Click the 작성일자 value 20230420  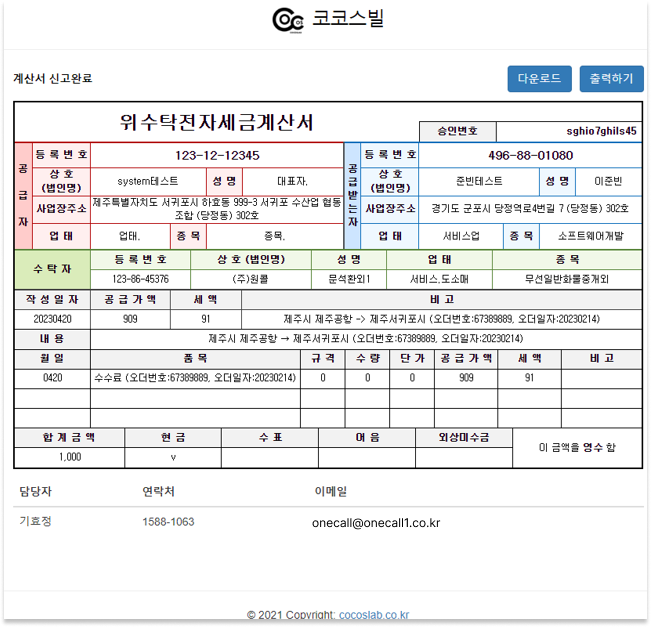tap(53, 319)
